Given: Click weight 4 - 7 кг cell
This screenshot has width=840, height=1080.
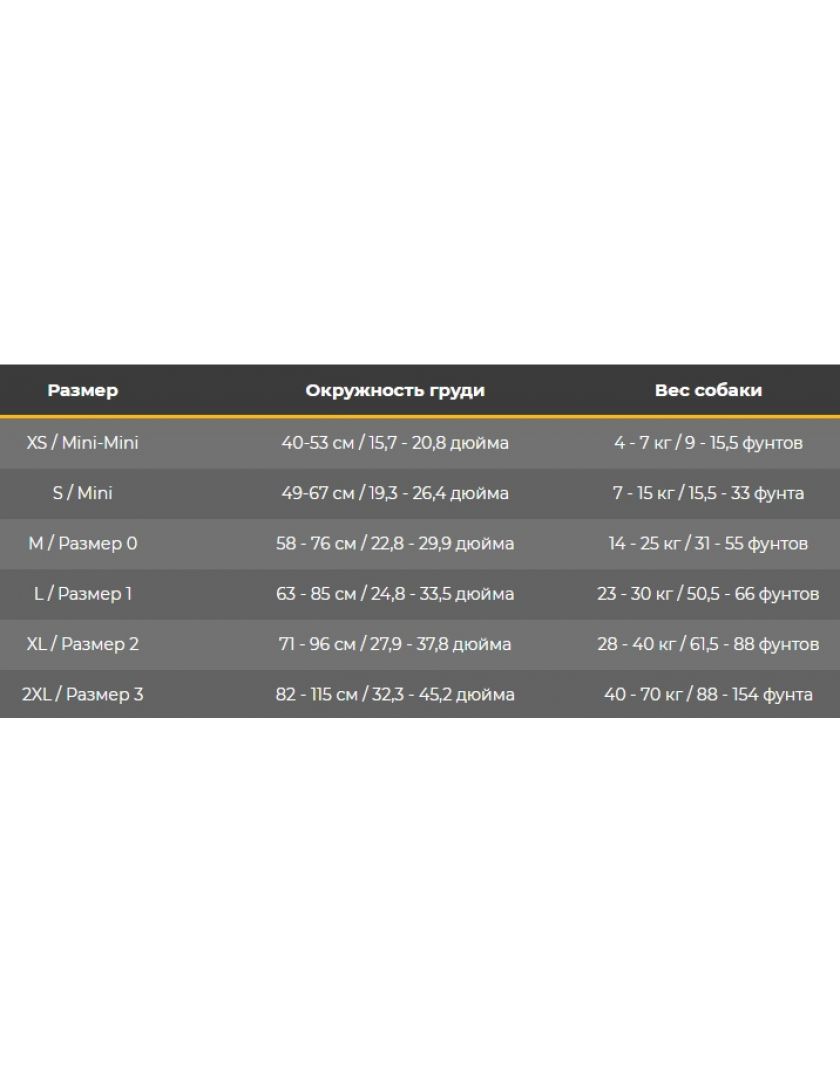Looking at the screenshot, I should [708, 443].
